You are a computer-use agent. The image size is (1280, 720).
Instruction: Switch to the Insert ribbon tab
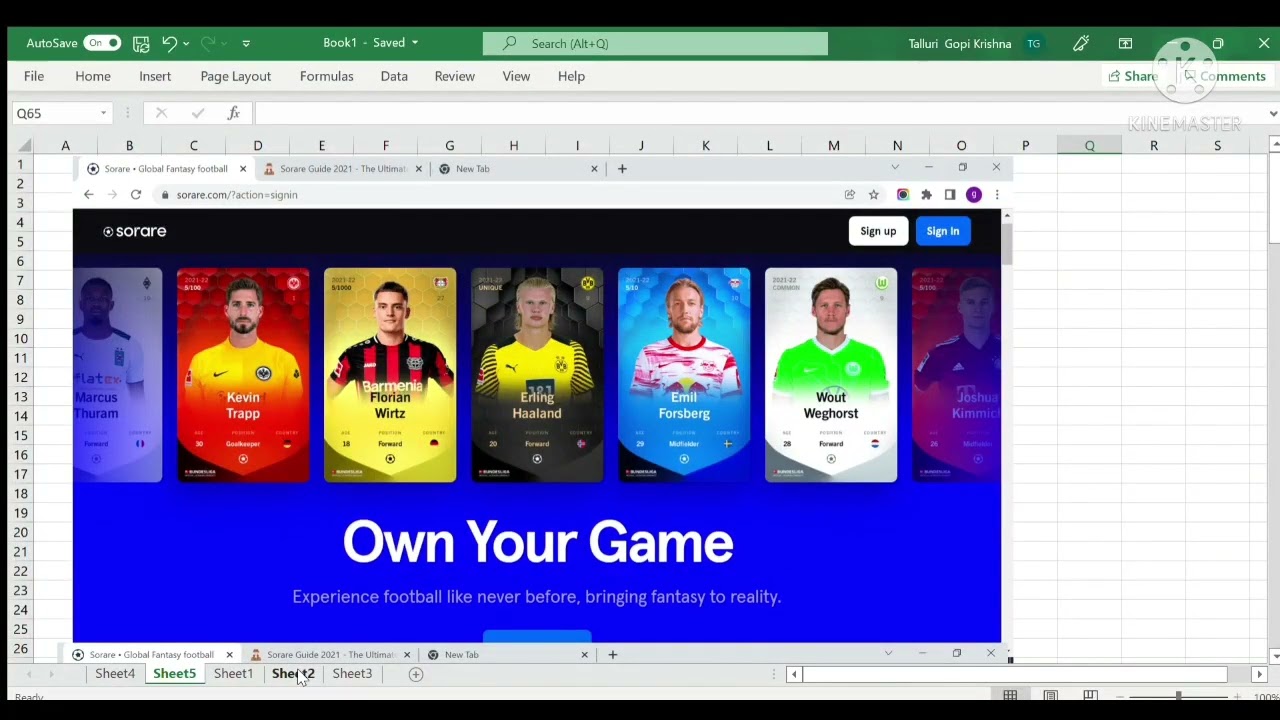click(155, 76)
